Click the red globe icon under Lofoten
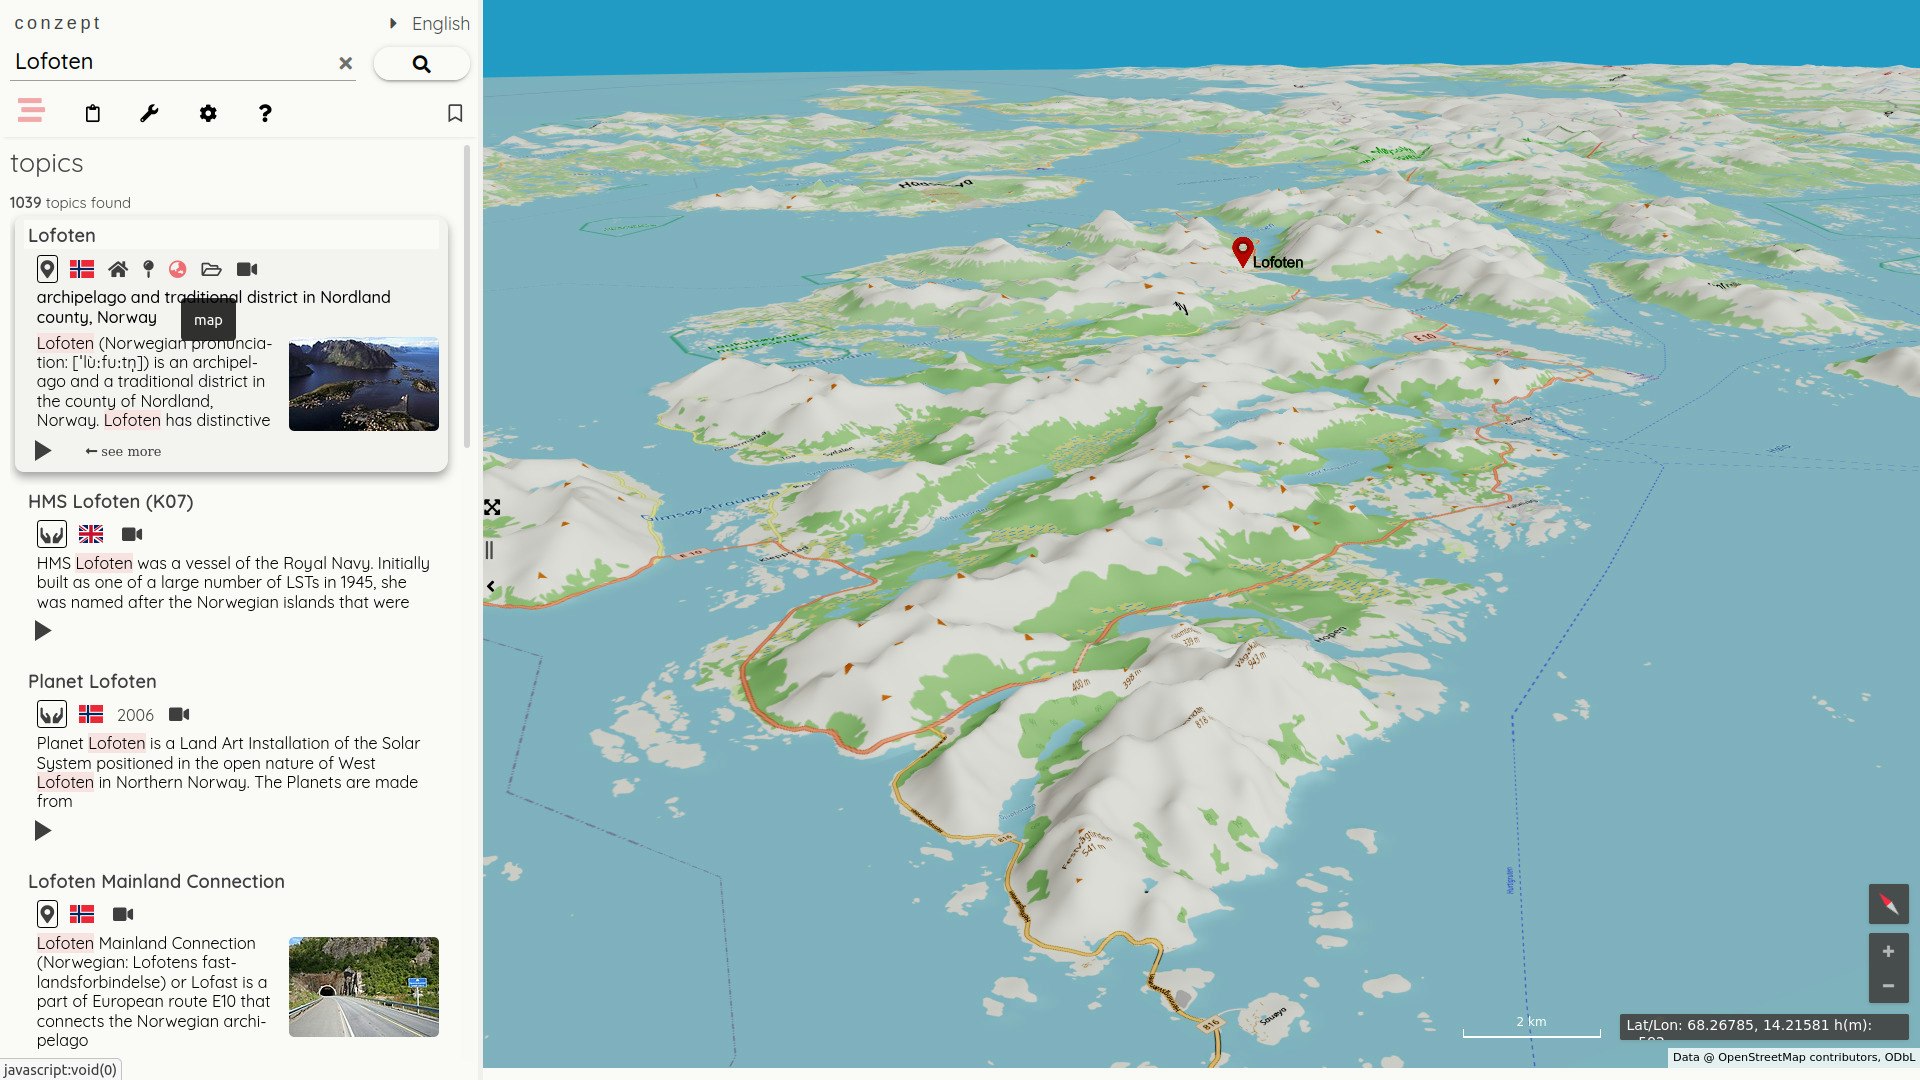The width and height of the screenshot is (1920, 1080). coord(178,269)
